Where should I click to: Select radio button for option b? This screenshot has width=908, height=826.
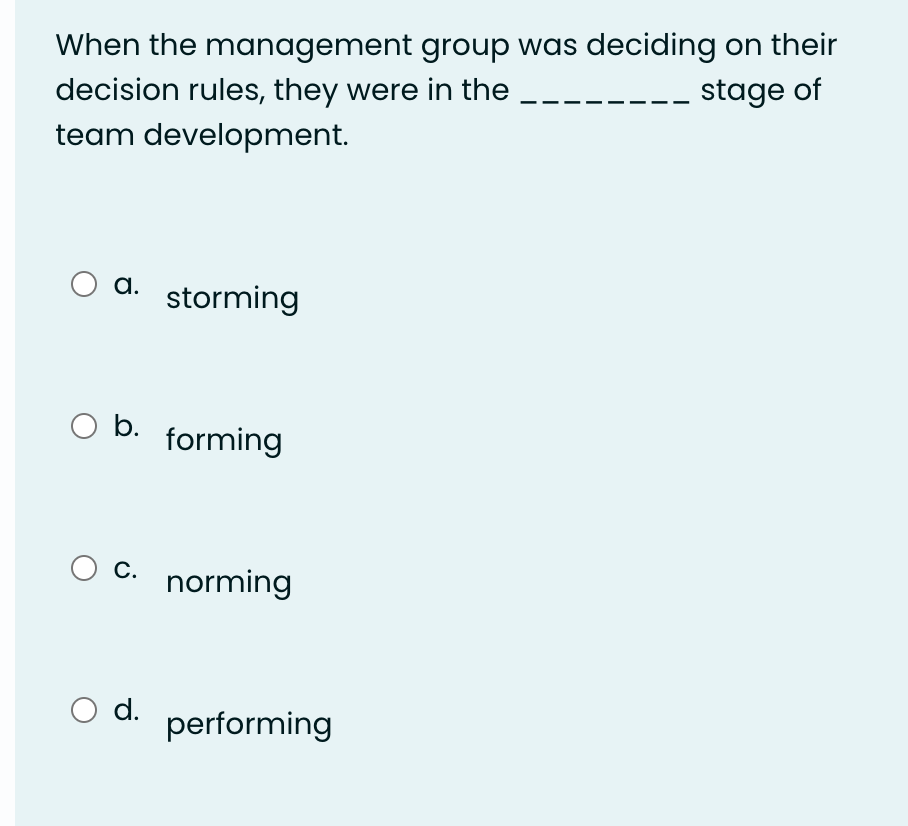tap(85, 427)
